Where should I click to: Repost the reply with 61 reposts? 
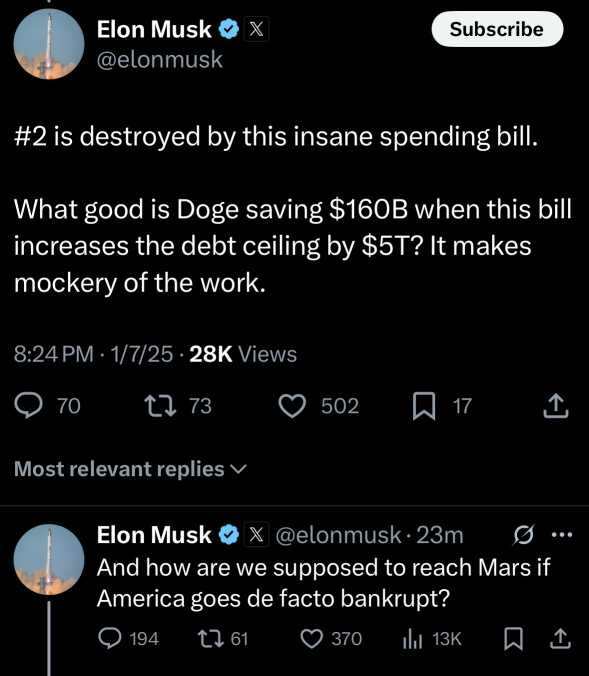click(210, 638)
